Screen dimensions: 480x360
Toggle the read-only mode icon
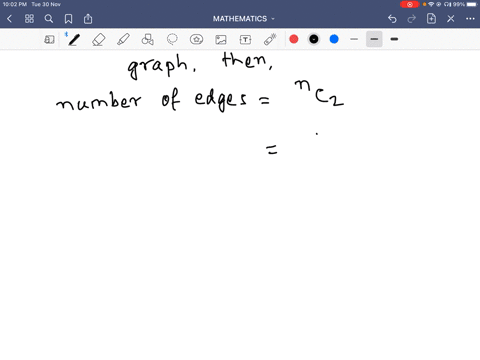[x=49, y=40]
